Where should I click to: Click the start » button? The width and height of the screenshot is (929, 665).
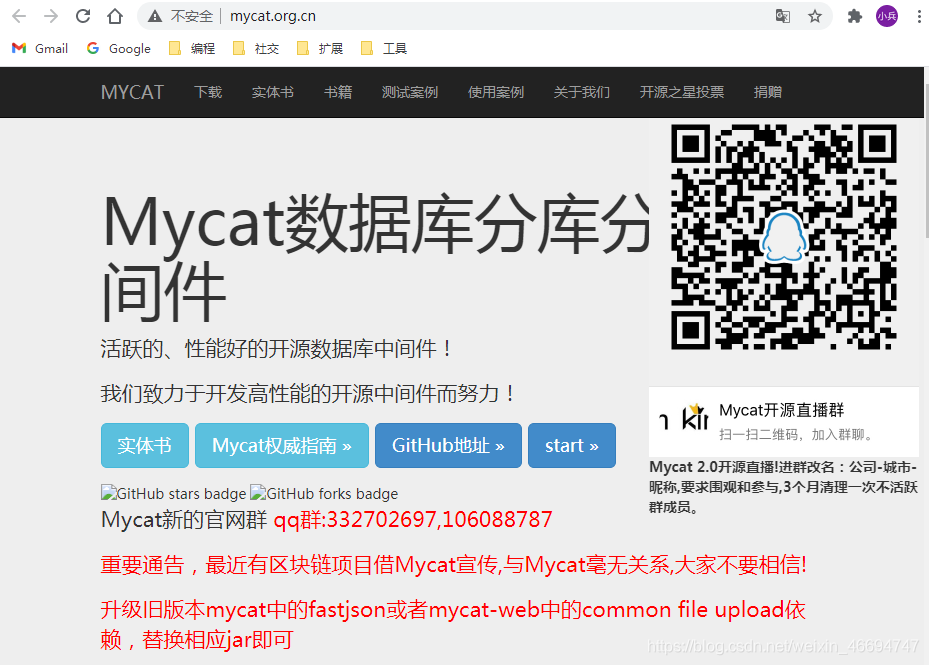[572, 446]
